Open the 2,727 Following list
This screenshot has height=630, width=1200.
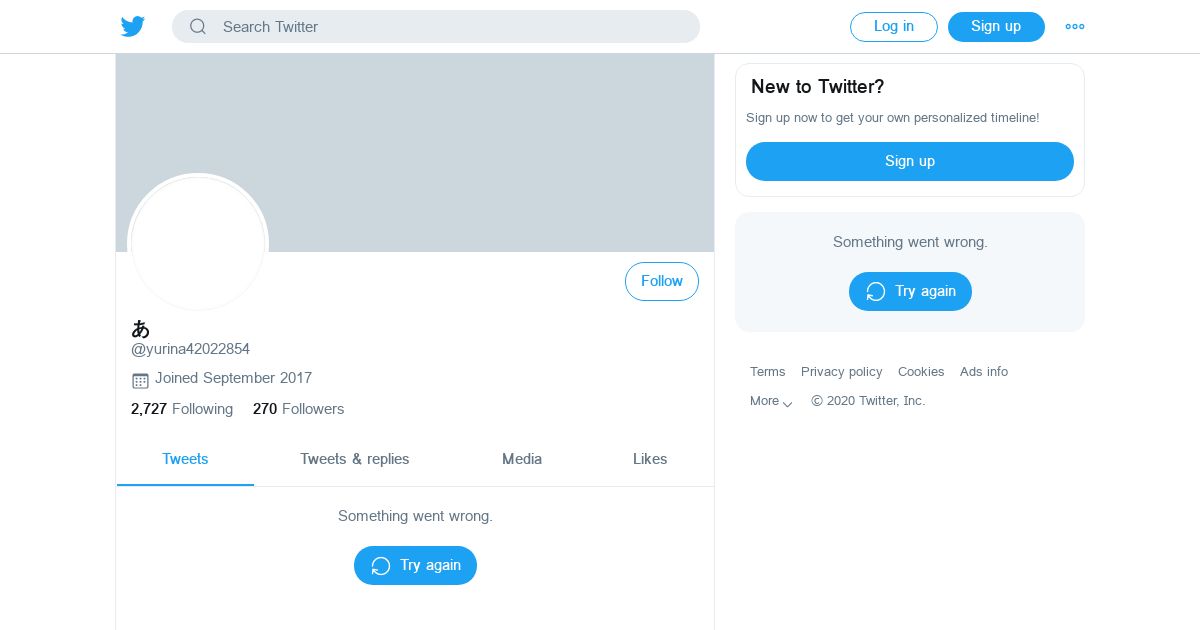point(182,409)
